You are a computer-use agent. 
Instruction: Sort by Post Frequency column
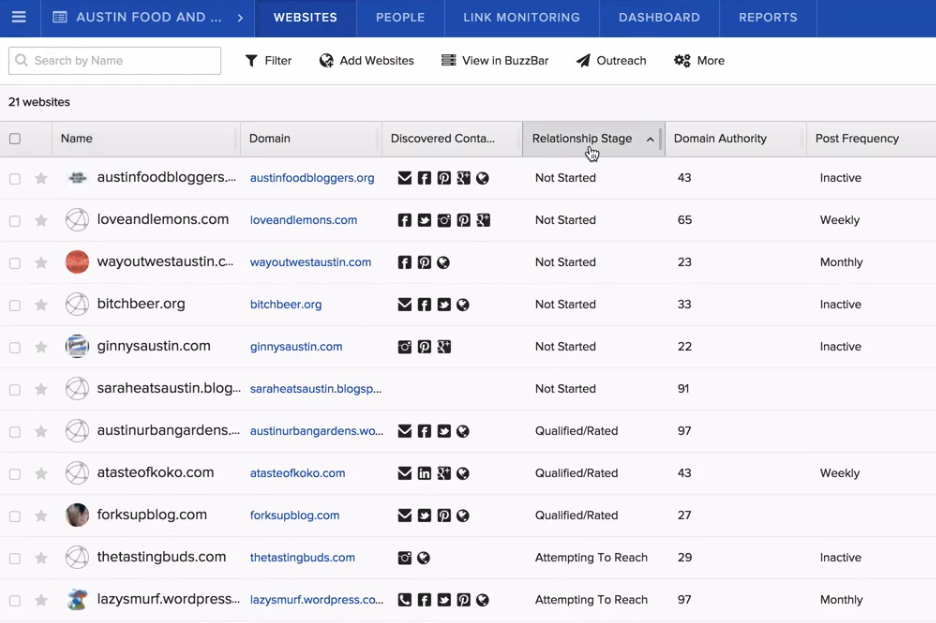tap(871, 138)
